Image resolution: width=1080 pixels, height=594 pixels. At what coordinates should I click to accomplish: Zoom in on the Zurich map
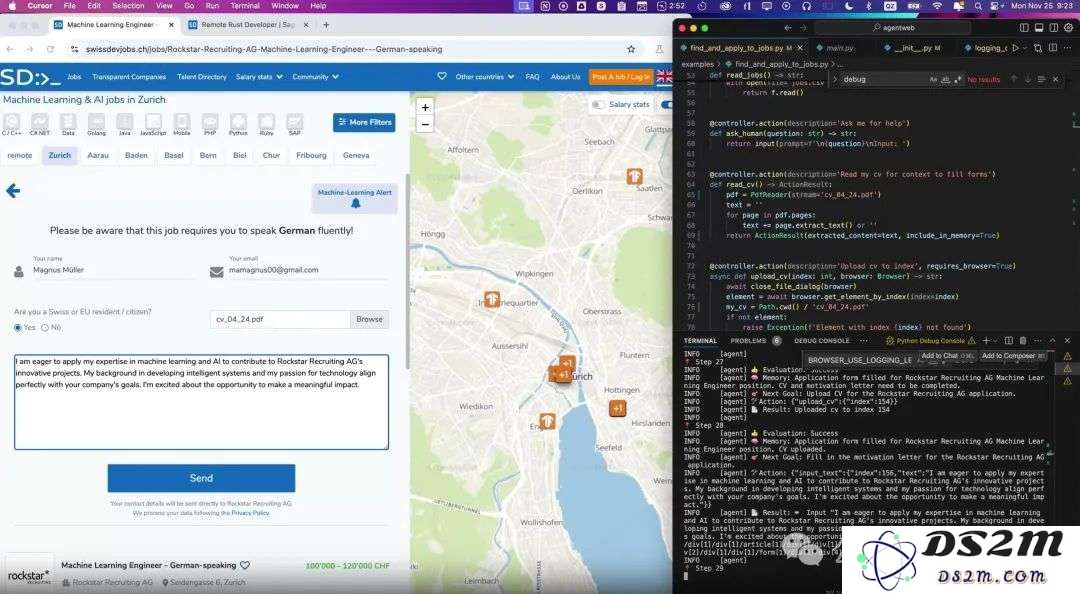tap(425, 107)
